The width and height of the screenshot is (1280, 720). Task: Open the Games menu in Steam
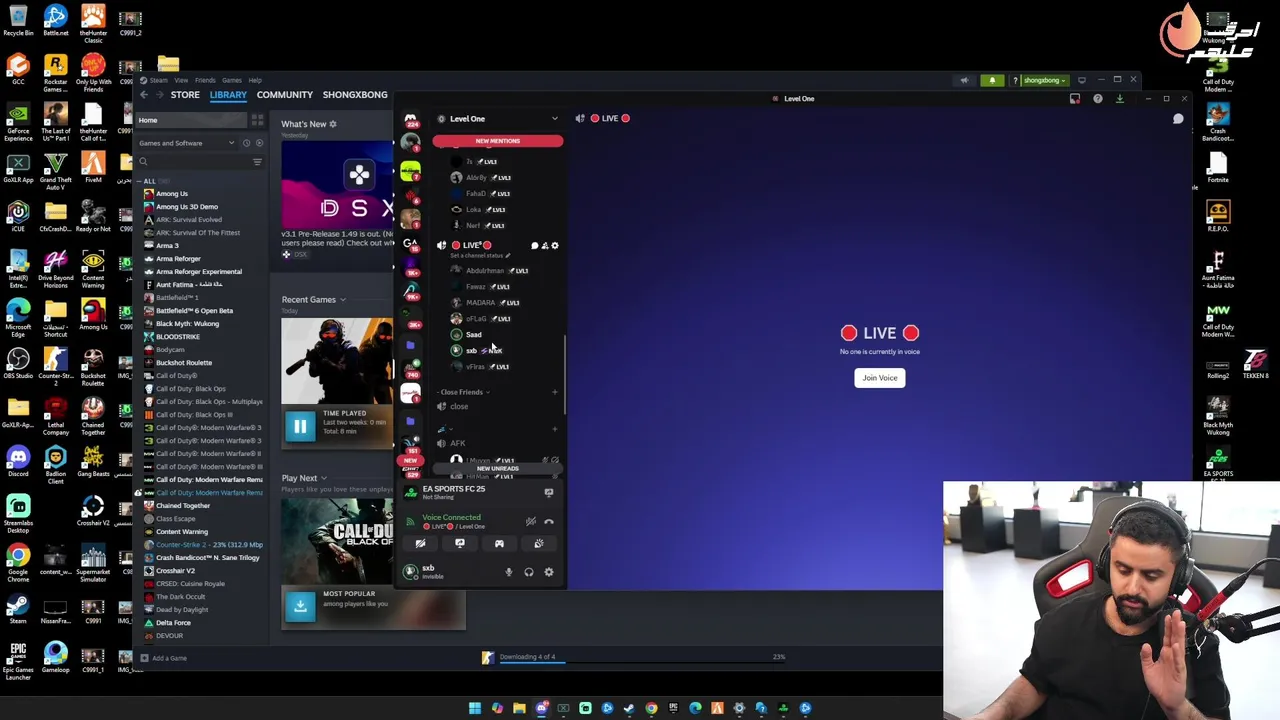click(231, 80)
